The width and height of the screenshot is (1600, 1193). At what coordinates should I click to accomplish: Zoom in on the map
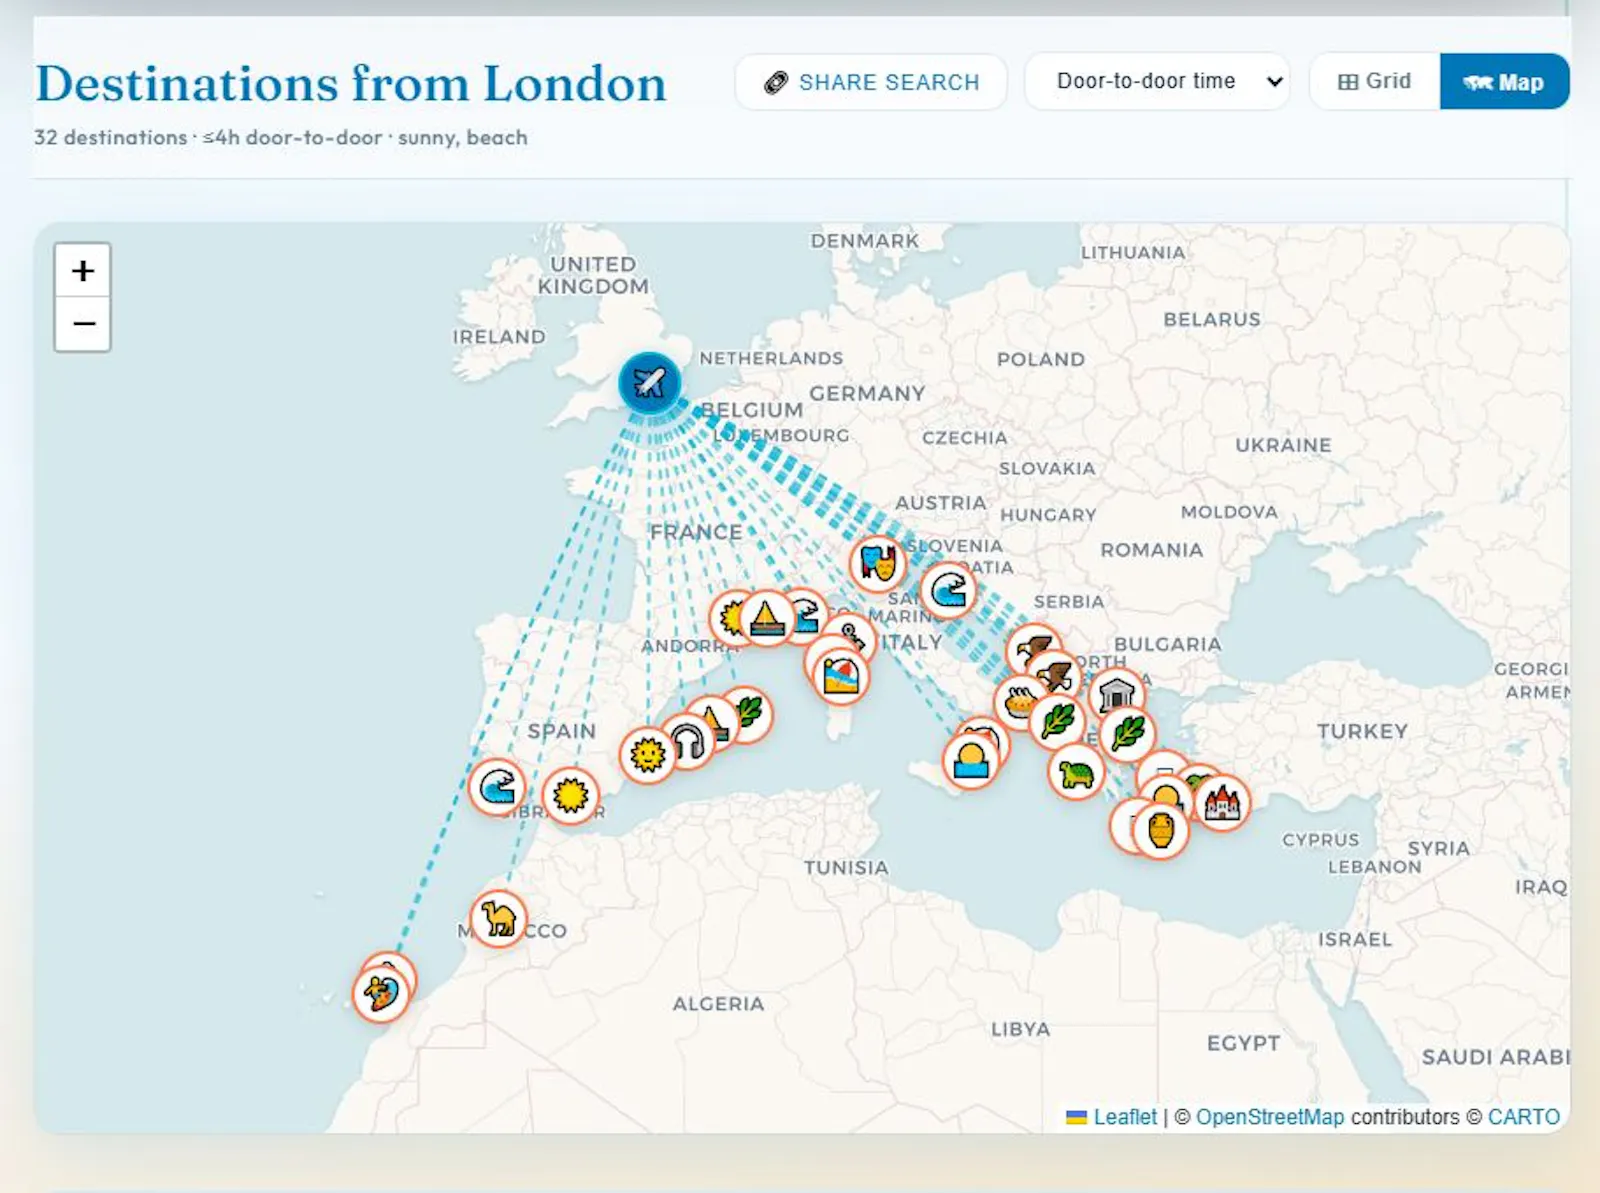click(x=83, y=270)
